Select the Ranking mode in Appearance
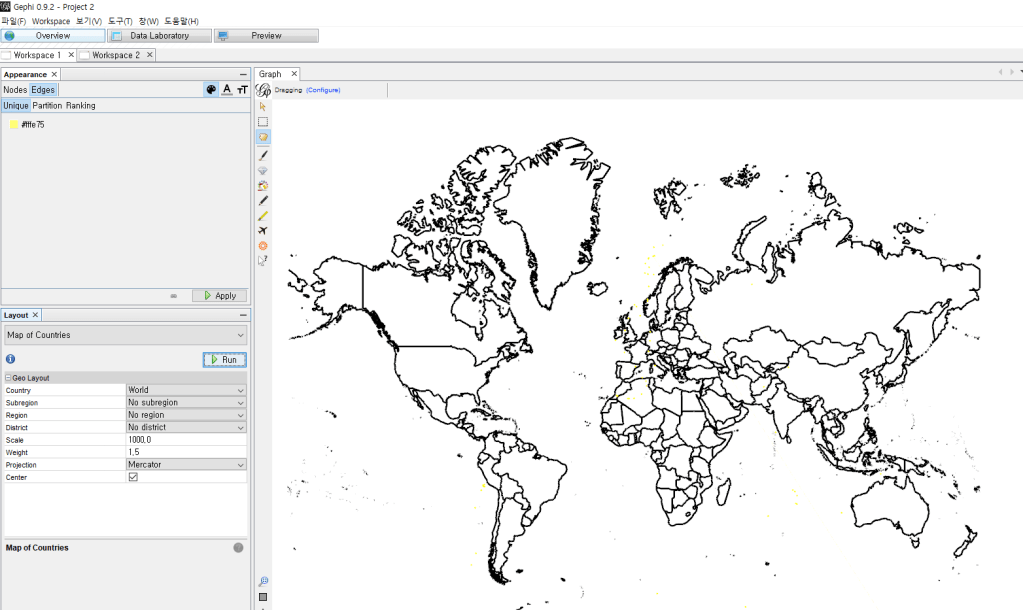1023x610 pixels. [81, 105]
